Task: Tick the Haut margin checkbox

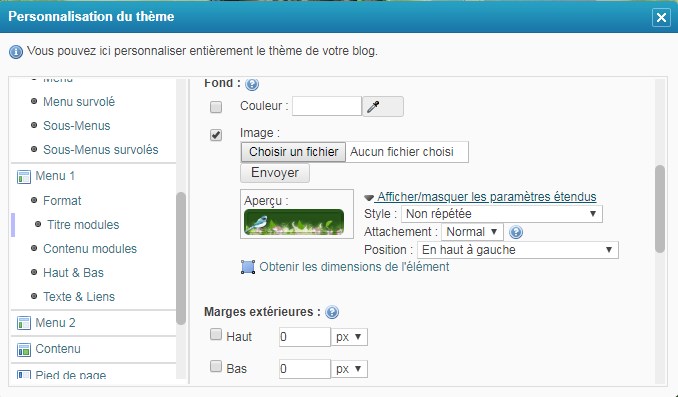Action: coord(215,334)
